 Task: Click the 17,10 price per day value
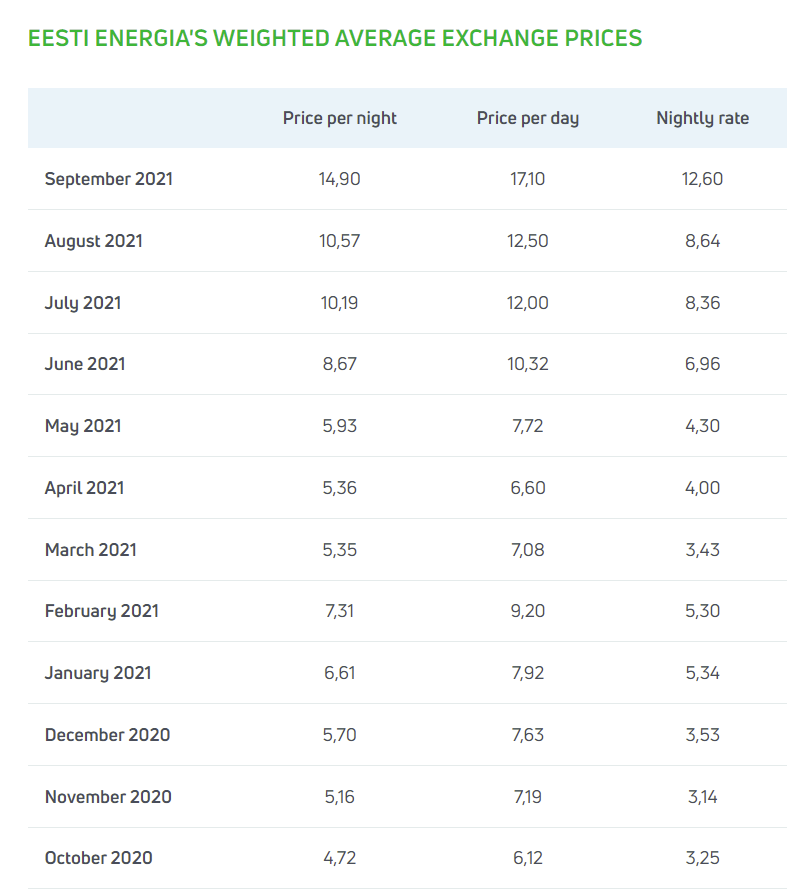click(x=527, y=179)
